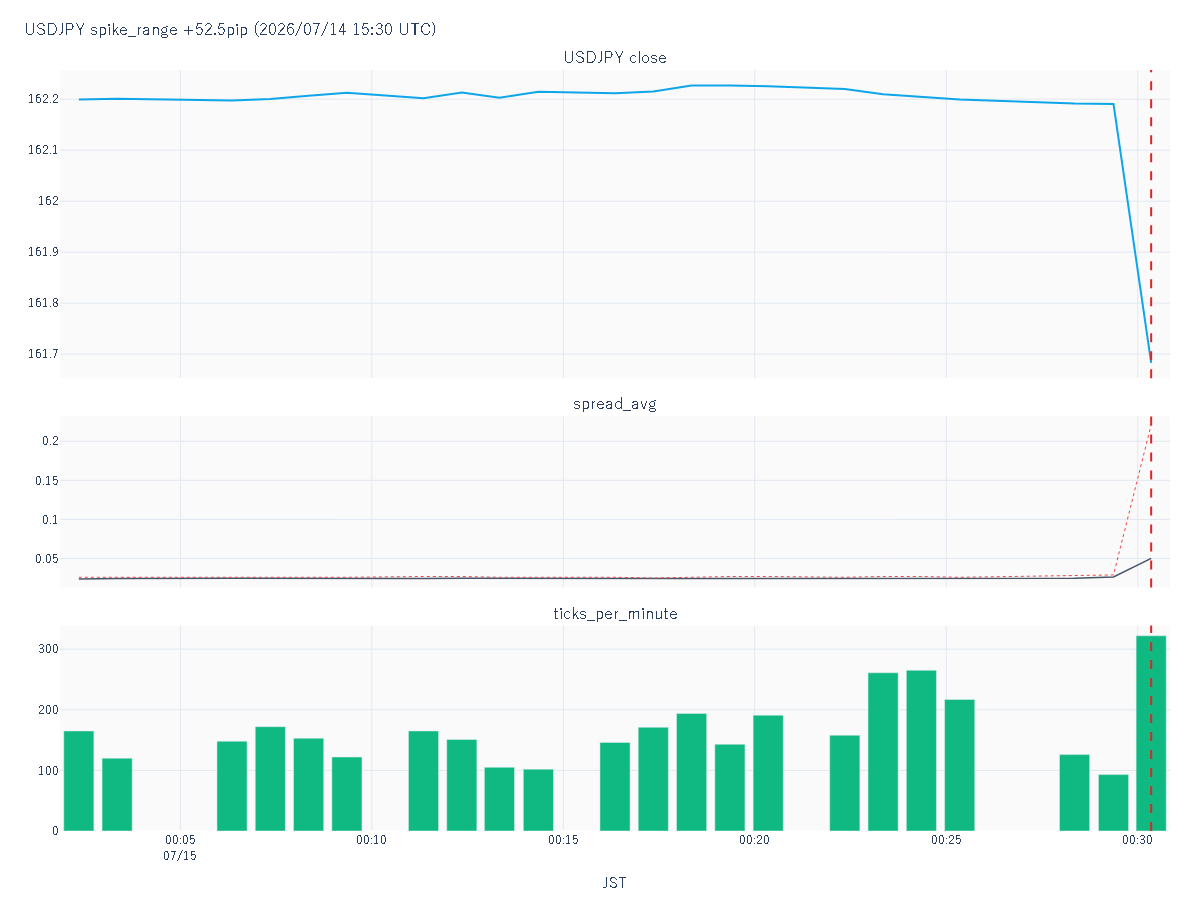Click the tallest green bar at 00:30
The height and width of the screenshot is (900, 1200).
point(1151,733)
